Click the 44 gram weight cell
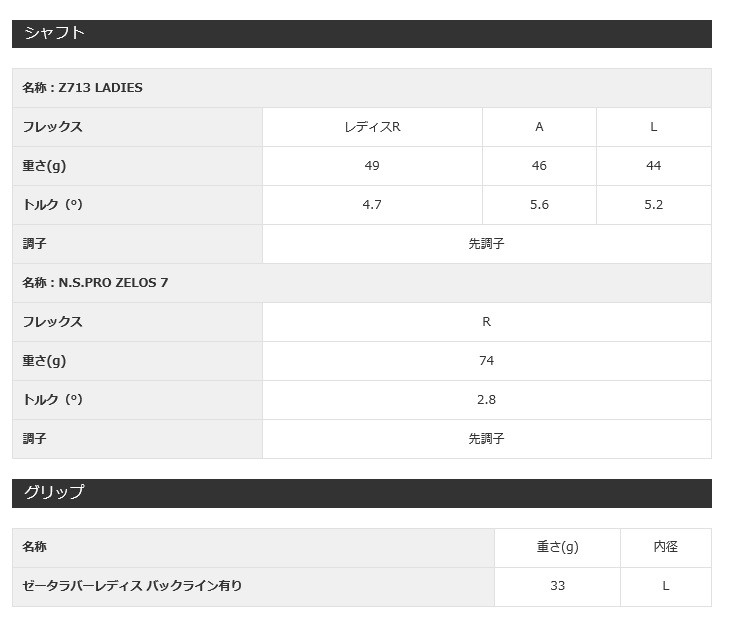The width and height of the screenshot is (733, 633). 654,166
